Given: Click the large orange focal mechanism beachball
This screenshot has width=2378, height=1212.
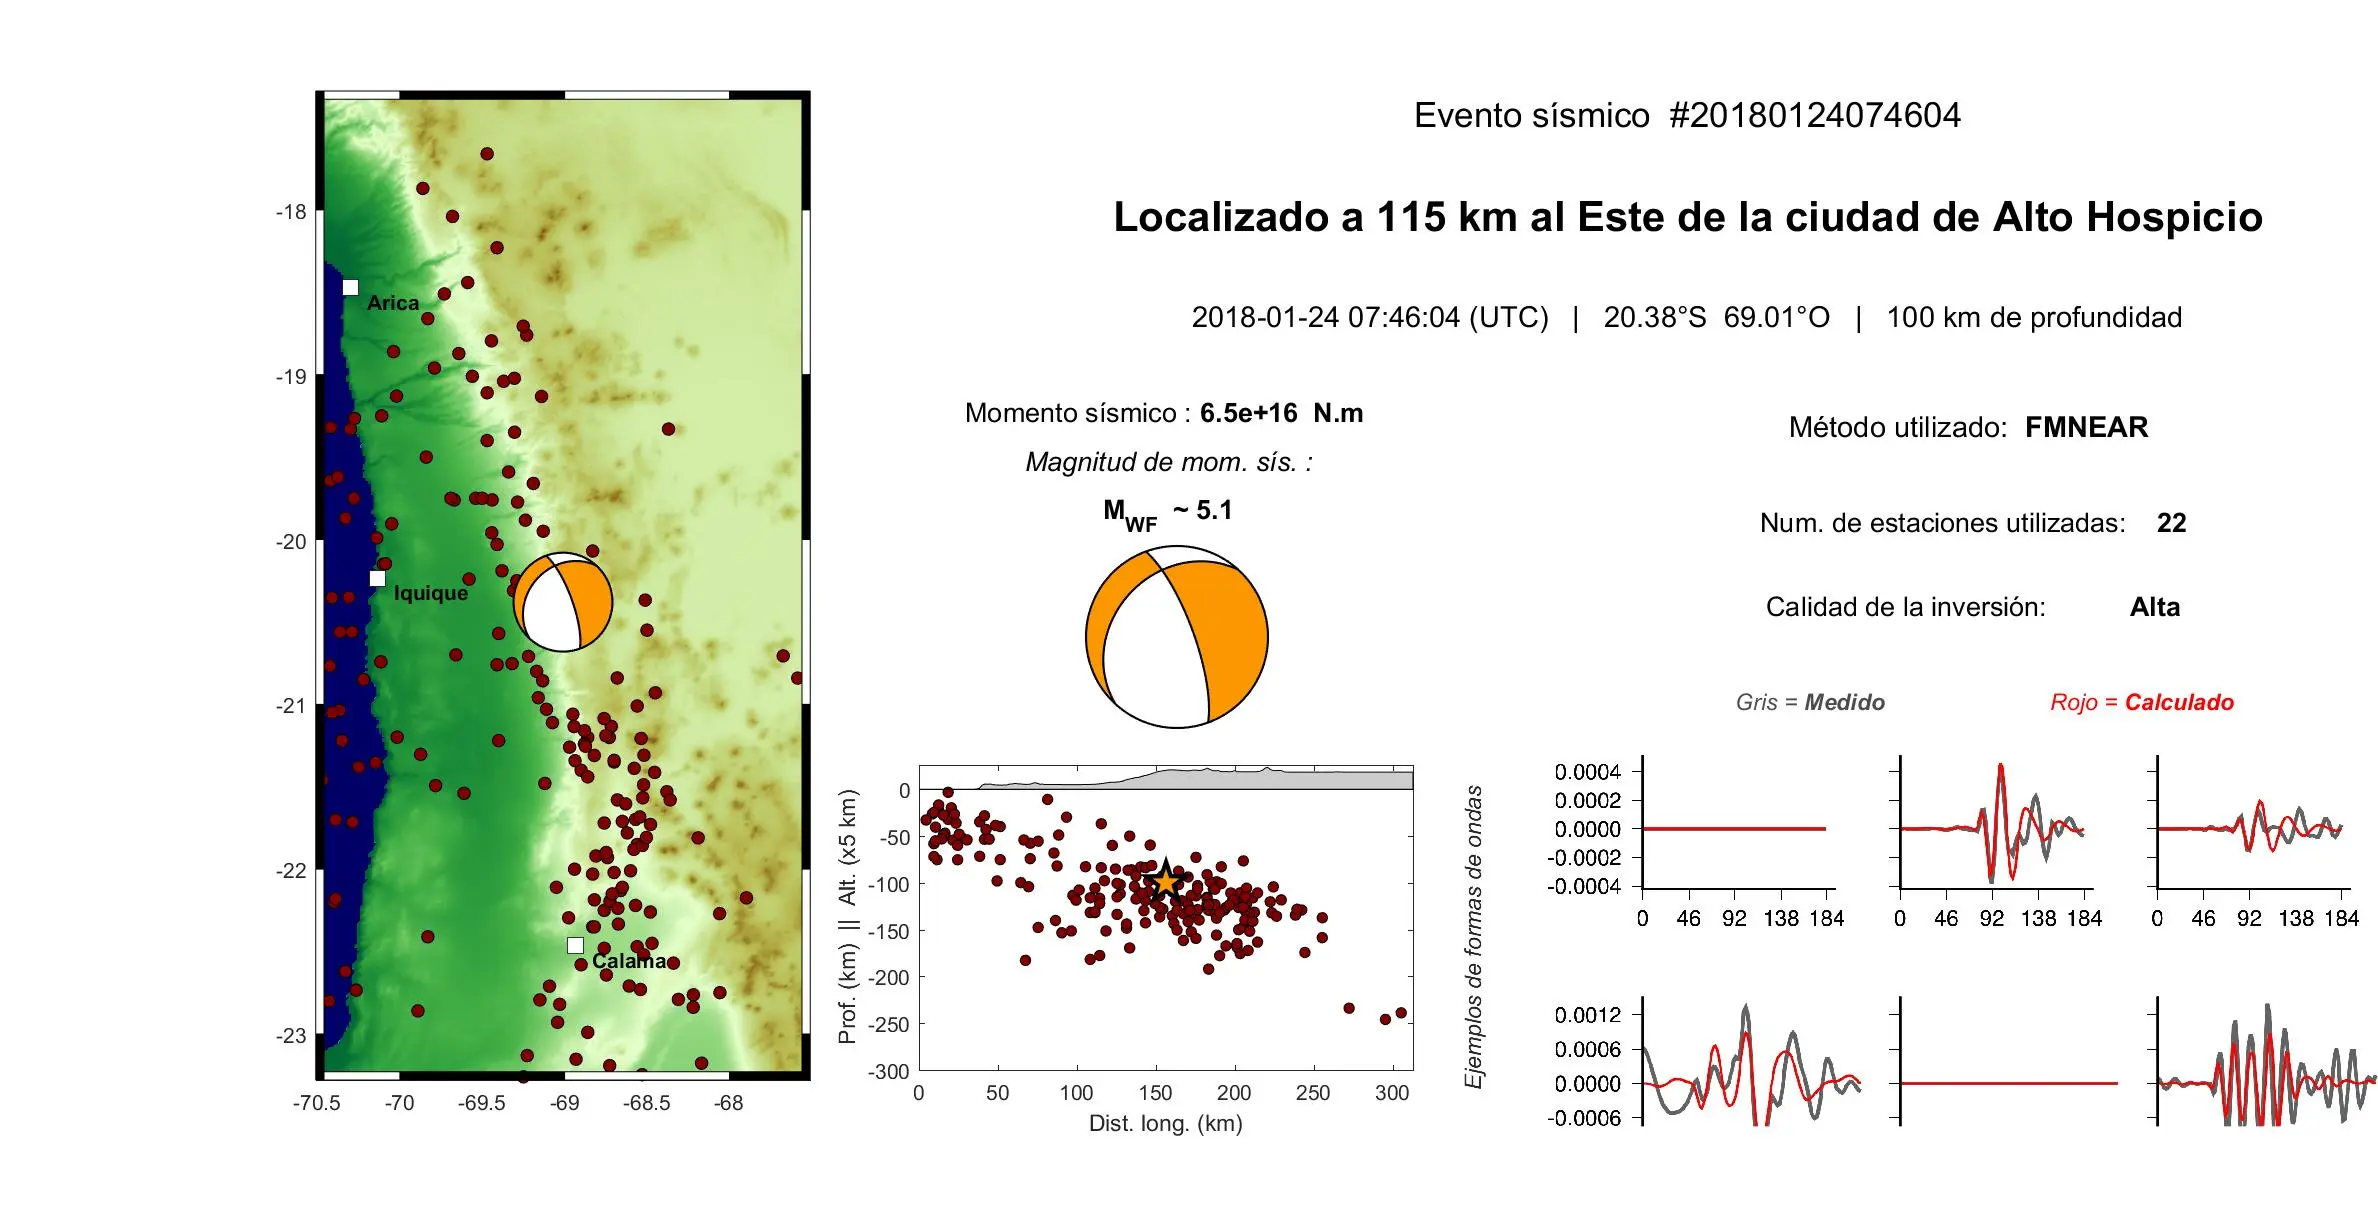Looking at the screenshot, I should [x=1177, y=636].
